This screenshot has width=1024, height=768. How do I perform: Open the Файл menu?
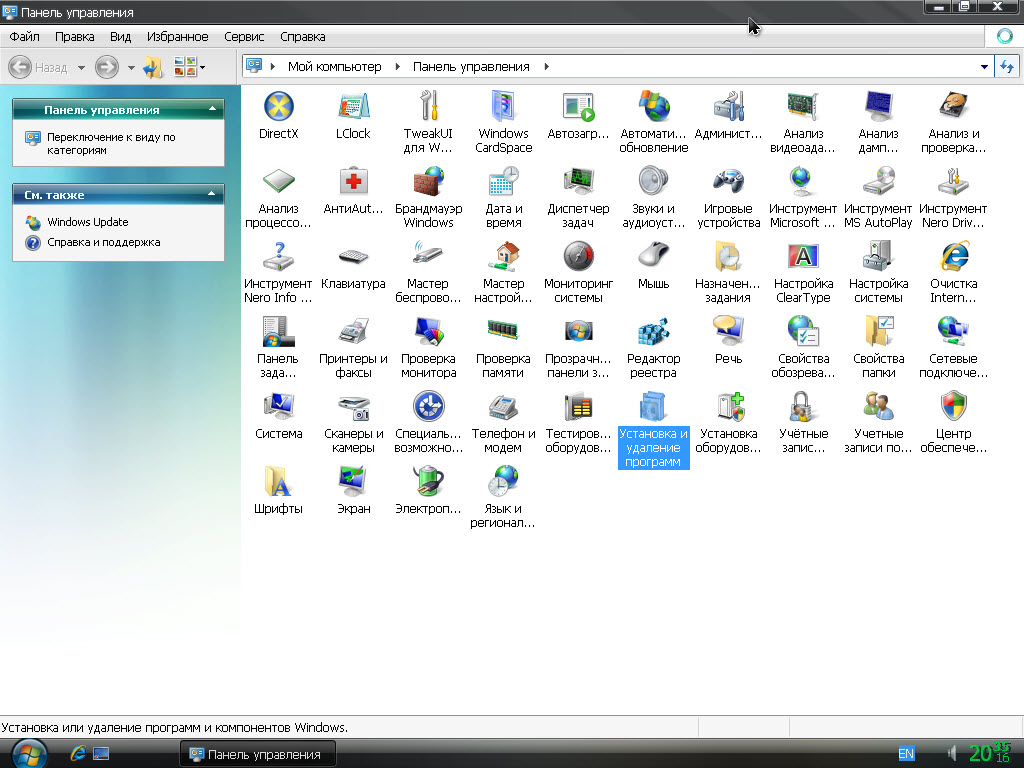click(24, 37)
